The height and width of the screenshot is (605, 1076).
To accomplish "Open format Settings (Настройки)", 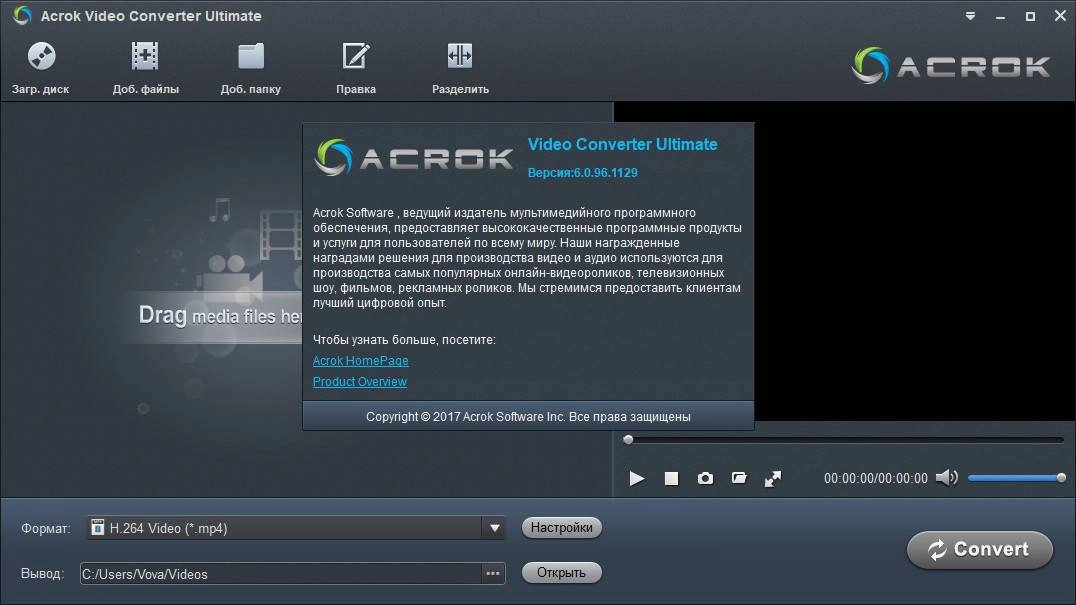I will point(561,527).
